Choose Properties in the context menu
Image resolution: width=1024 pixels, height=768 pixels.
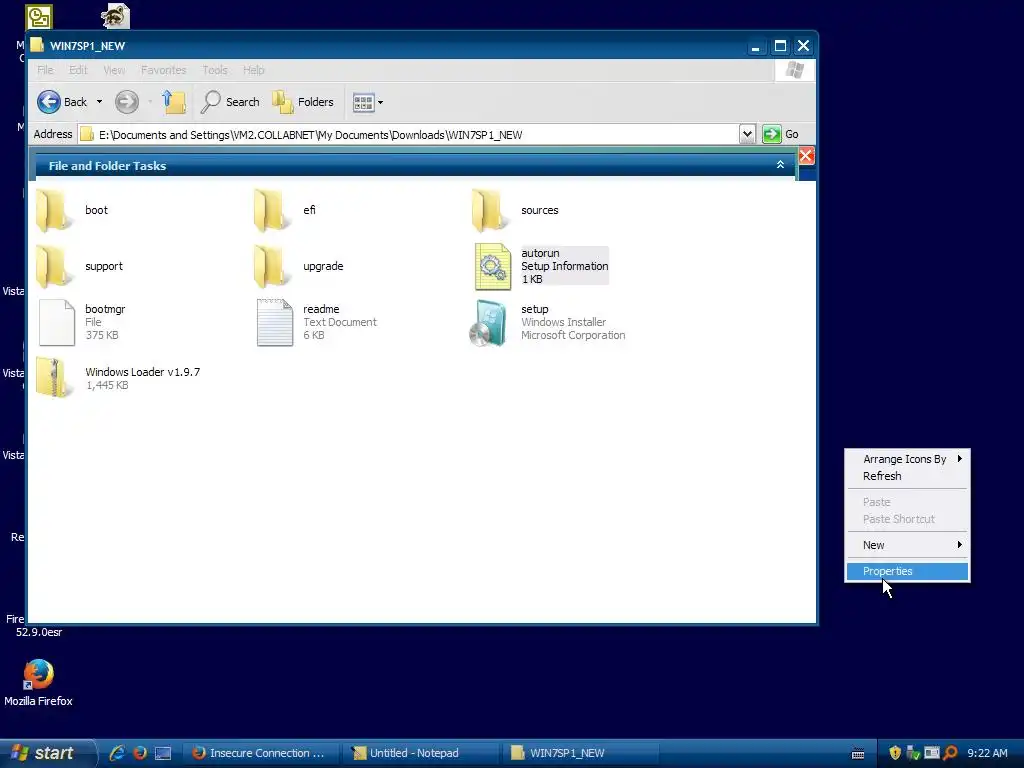pos(907,571)
